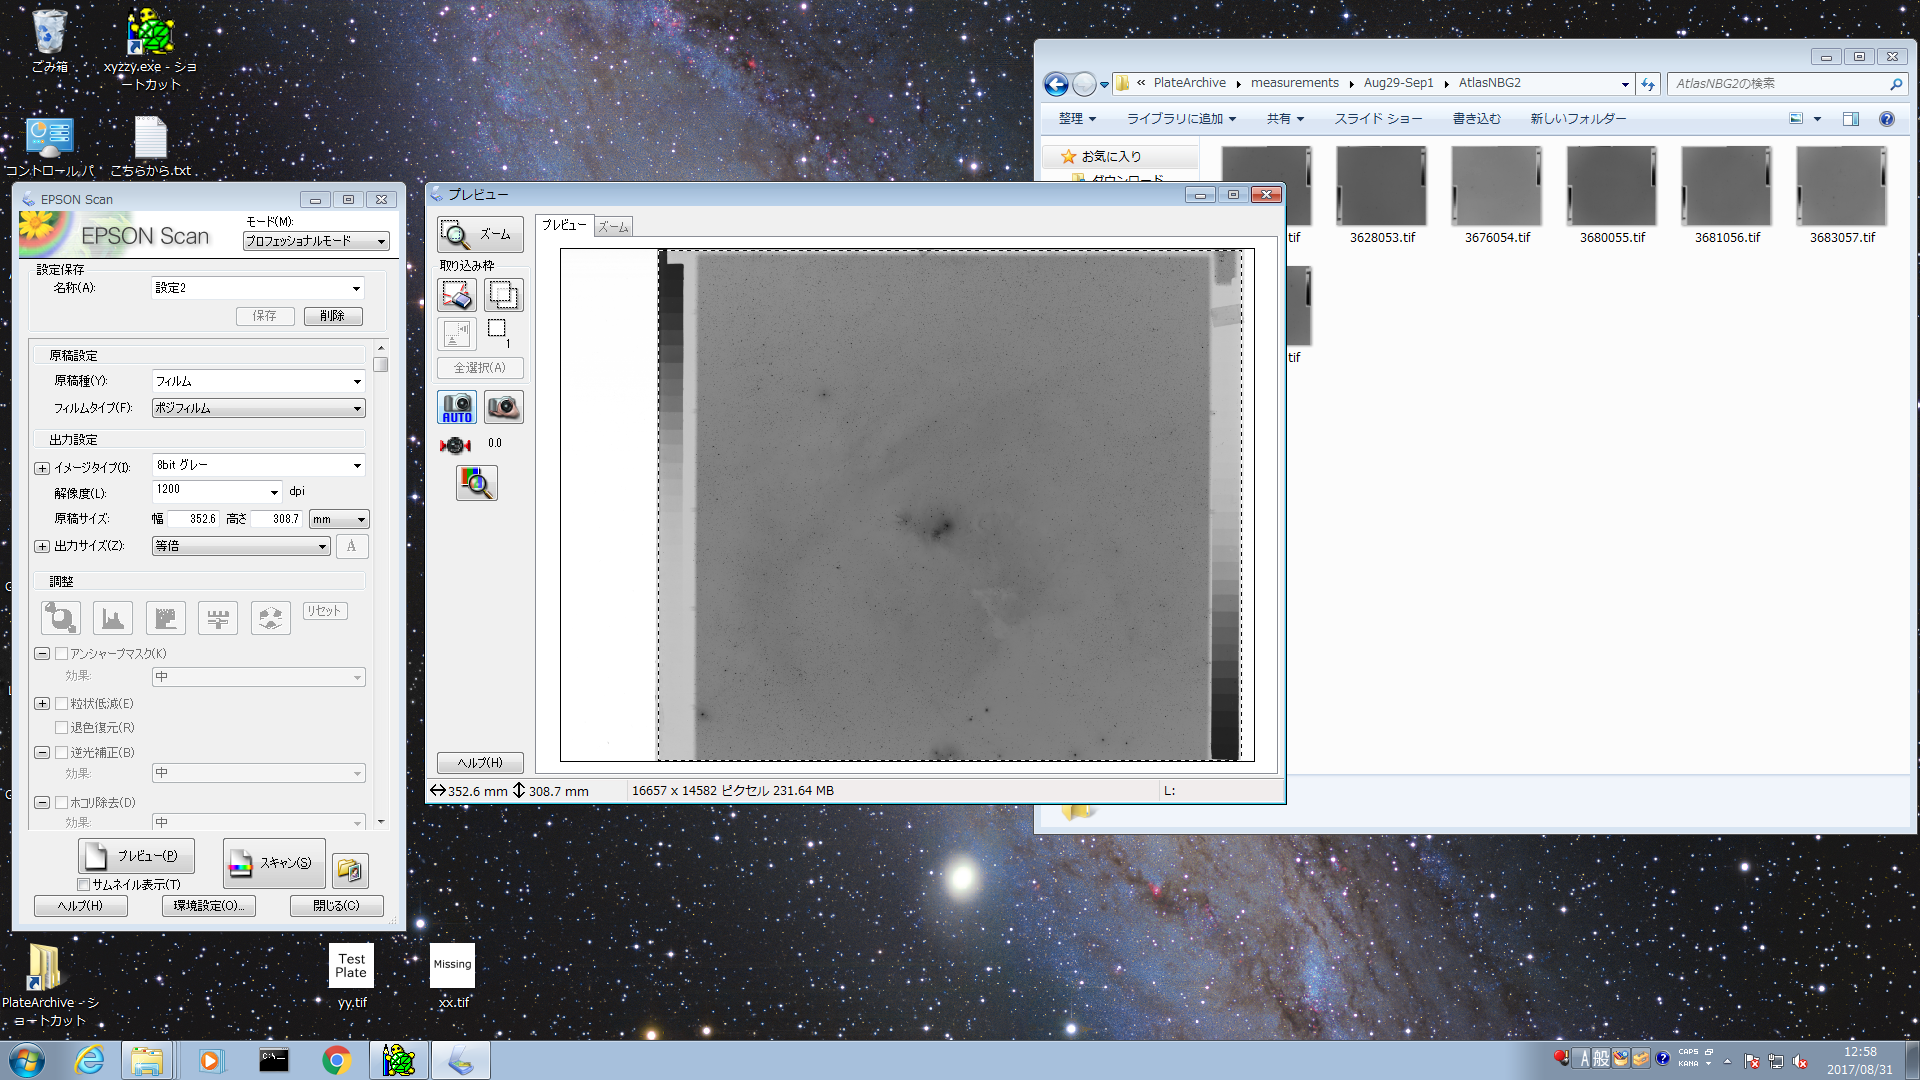
Task: Open the histogram adjustment icon
Action: (113, 618)
